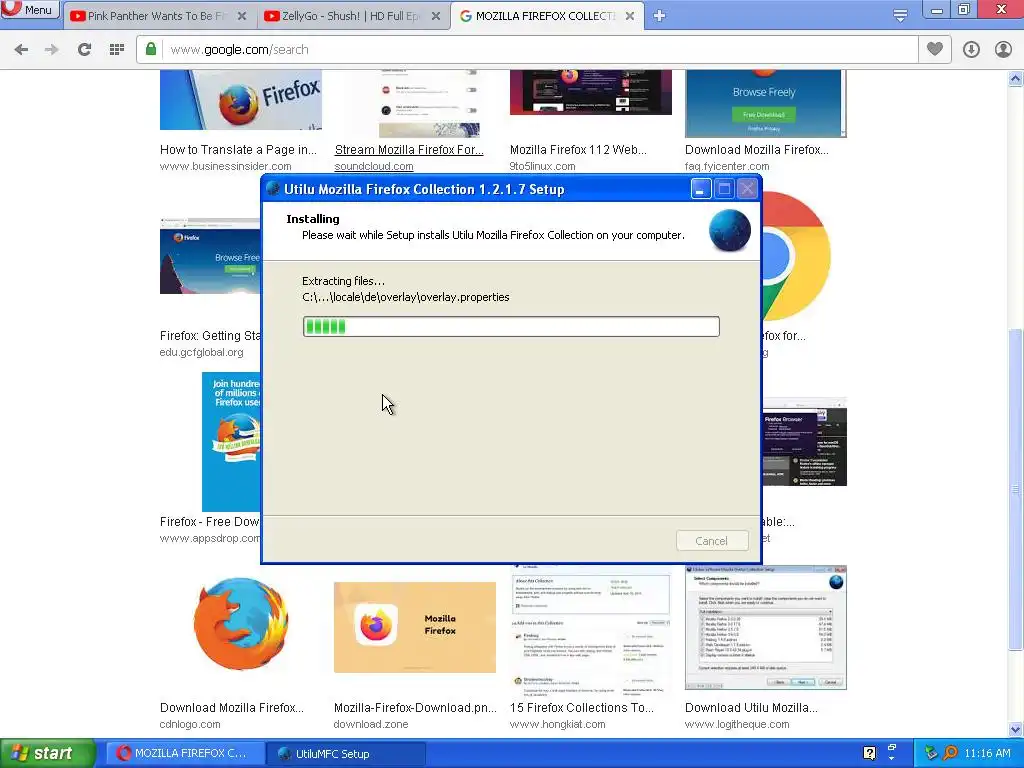Click the Join hundreds of millions appsdrop thumbnail
The image size is (1024, 768).
(x=231, y=442)
